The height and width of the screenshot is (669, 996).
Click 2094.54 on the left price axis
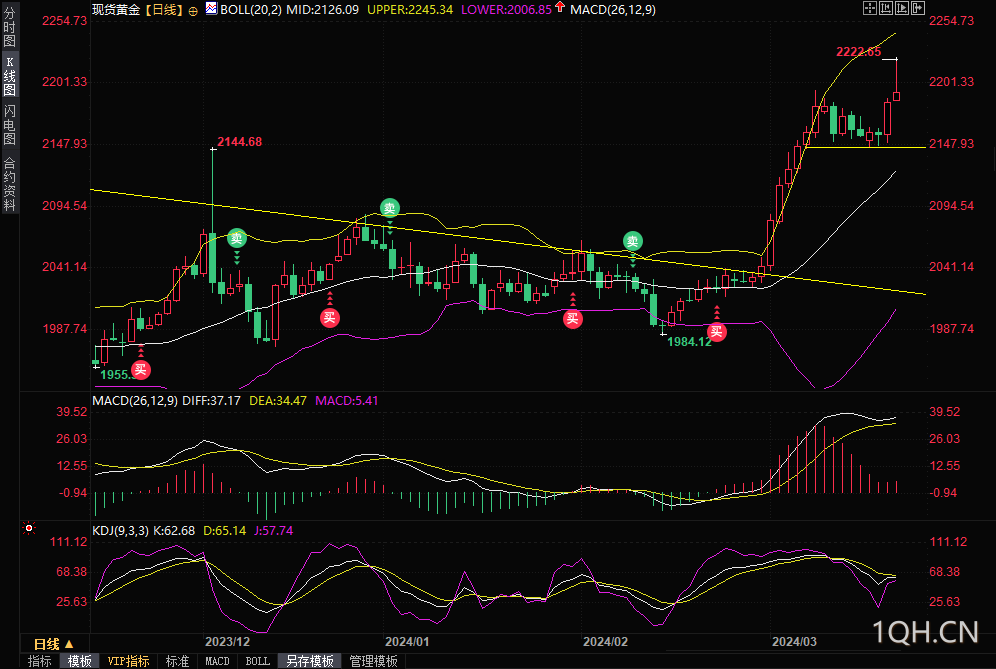pyautogui.click(x=65, y=206)
